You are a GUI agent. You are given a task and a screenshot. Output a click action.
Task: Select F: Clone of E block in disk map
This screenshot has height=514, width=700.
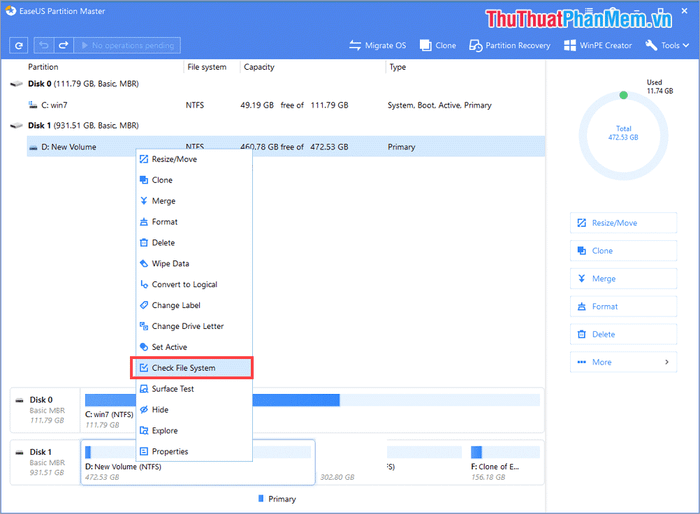(x=505, y=462)
